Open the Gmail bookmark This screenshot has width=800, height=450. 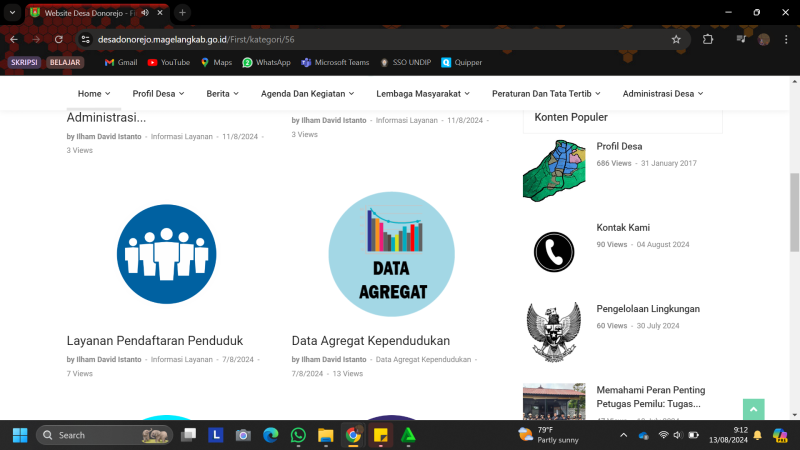(x=120, y=62)
